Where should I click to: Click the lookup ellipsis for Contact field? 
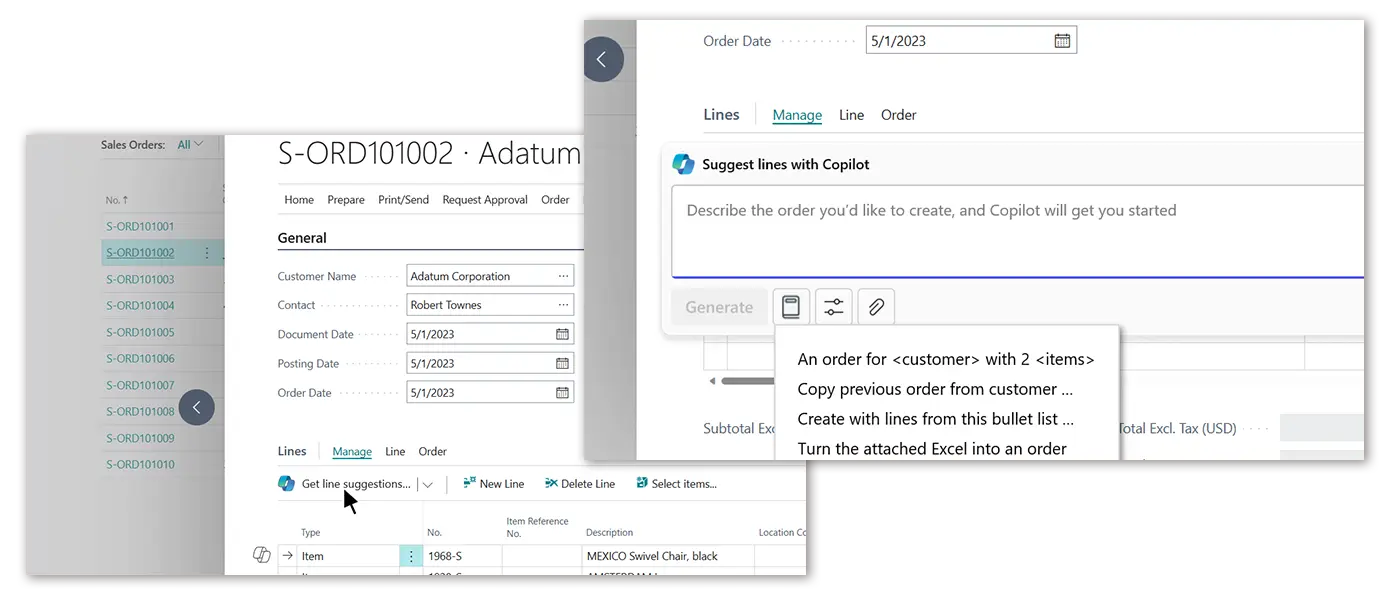click(563, 305)
